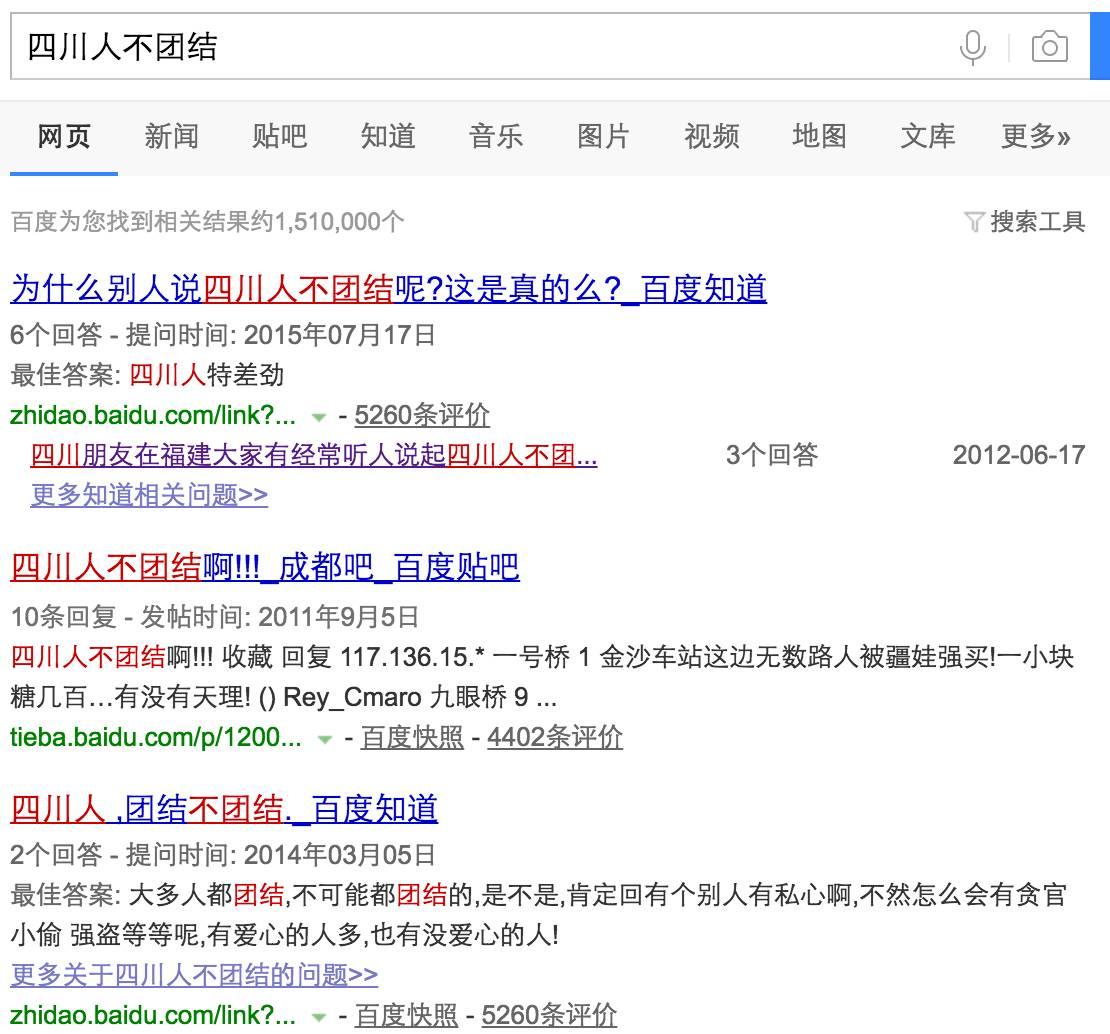This screenshot has height=1034, width=1110.
Task: Click 5260条评价 under the last result
Action: point(549,1016)
